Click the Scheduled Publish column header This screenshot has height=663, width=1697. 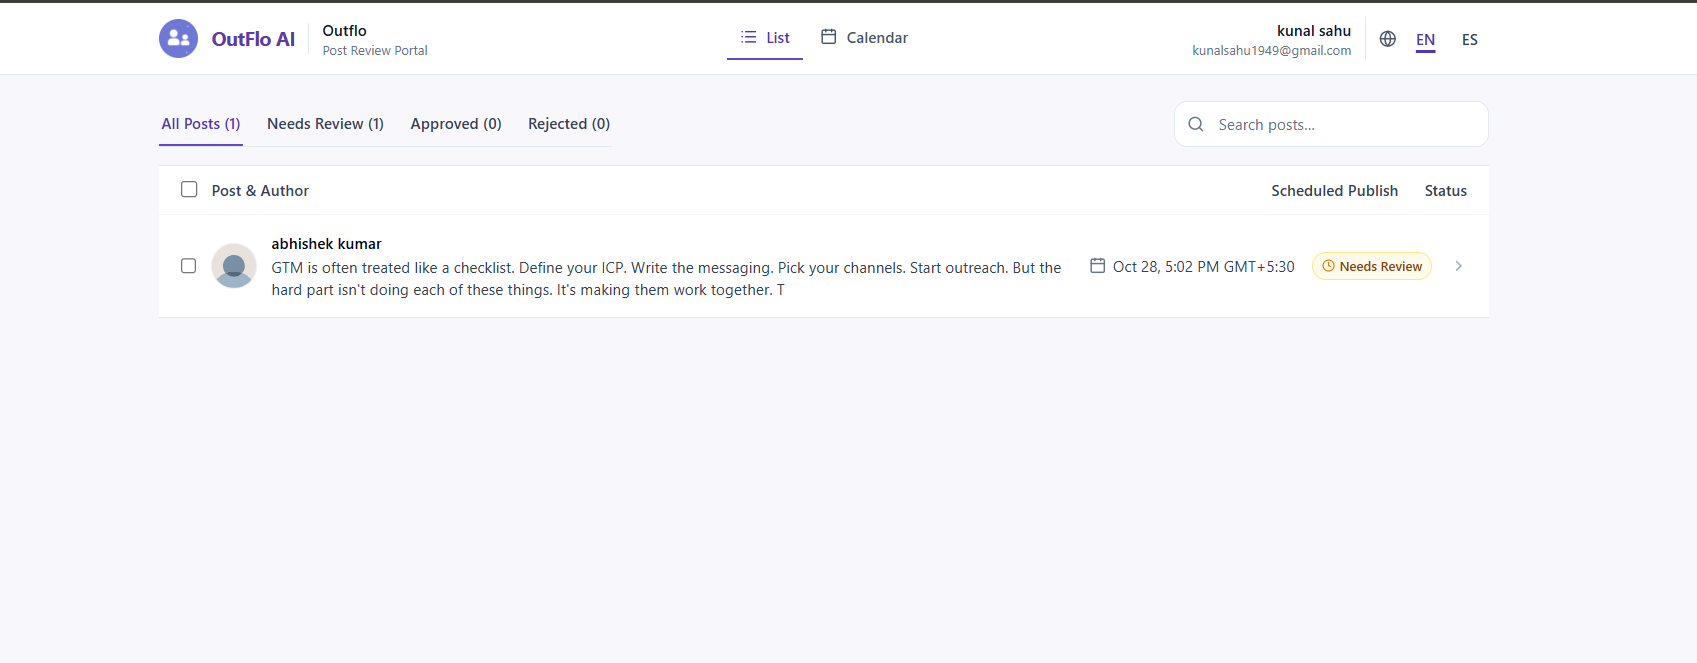[1335, 191]
